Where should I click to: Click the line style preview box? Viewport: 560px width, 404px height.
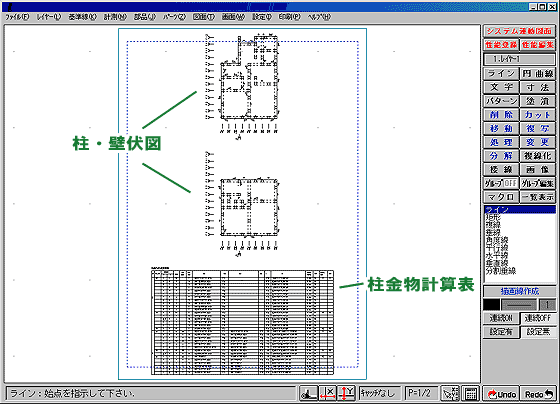pyautogui.click(x=519, y=305)
